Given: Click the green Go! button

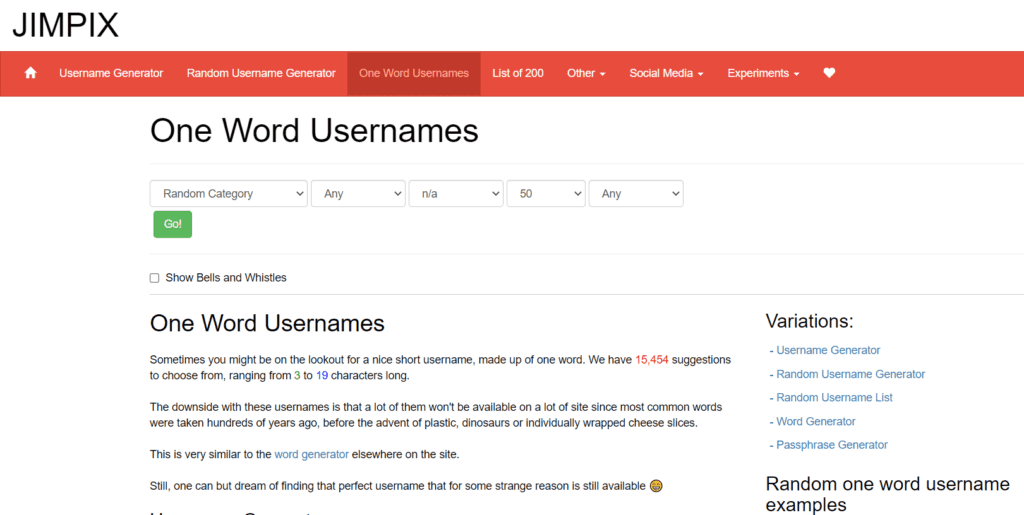Looking at the screenshot, I should pos(172,224).
